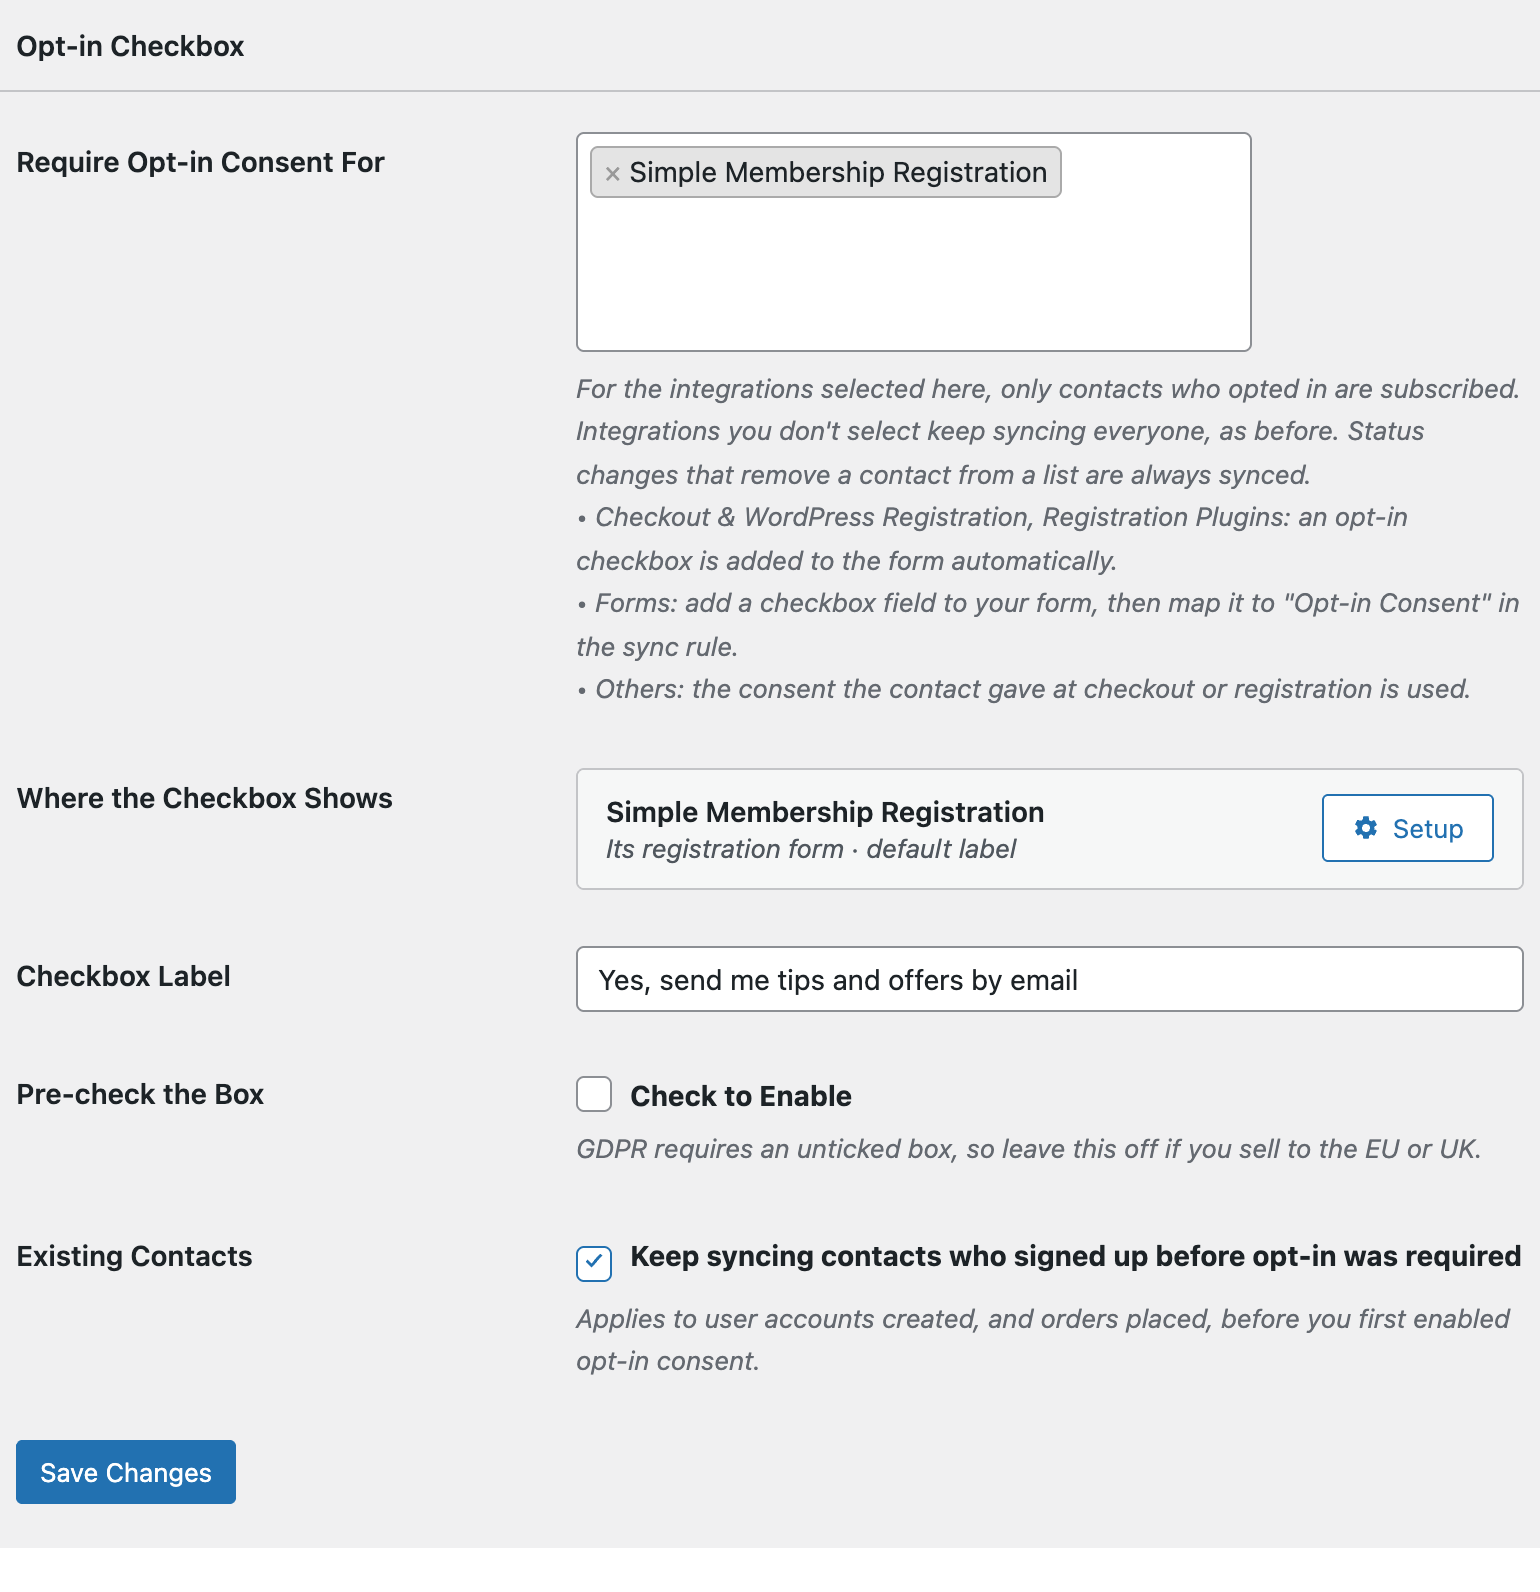Click 'Its registration form · default label' text
Viewport: 1540px width, 1592px height.
click(x=811, y=849)
